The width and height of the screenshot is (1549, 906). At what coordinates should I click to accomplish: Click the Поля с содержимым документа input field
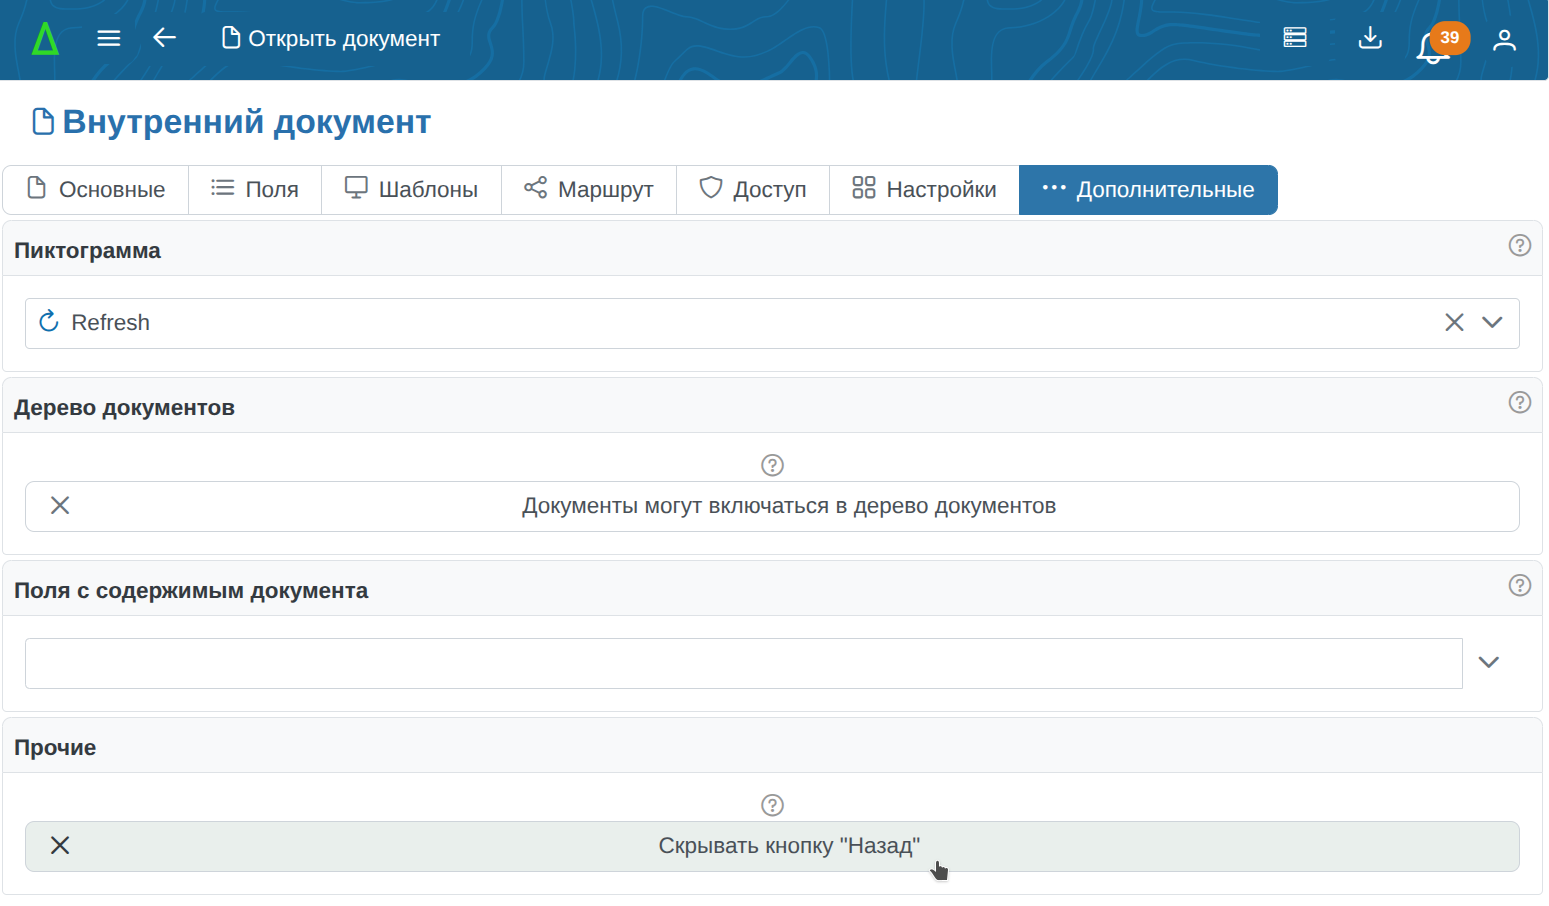click(743, 663)
